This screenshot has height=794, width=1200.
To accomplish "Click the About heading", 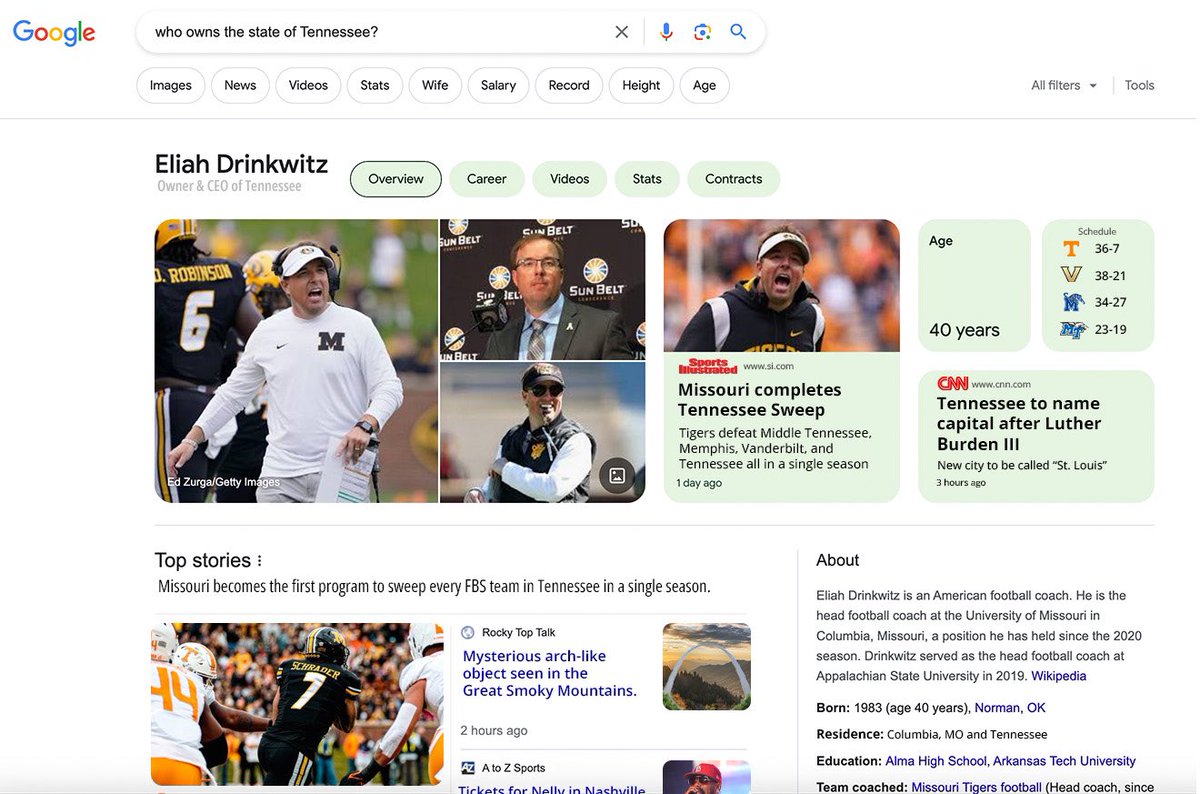I will [838, 560].
